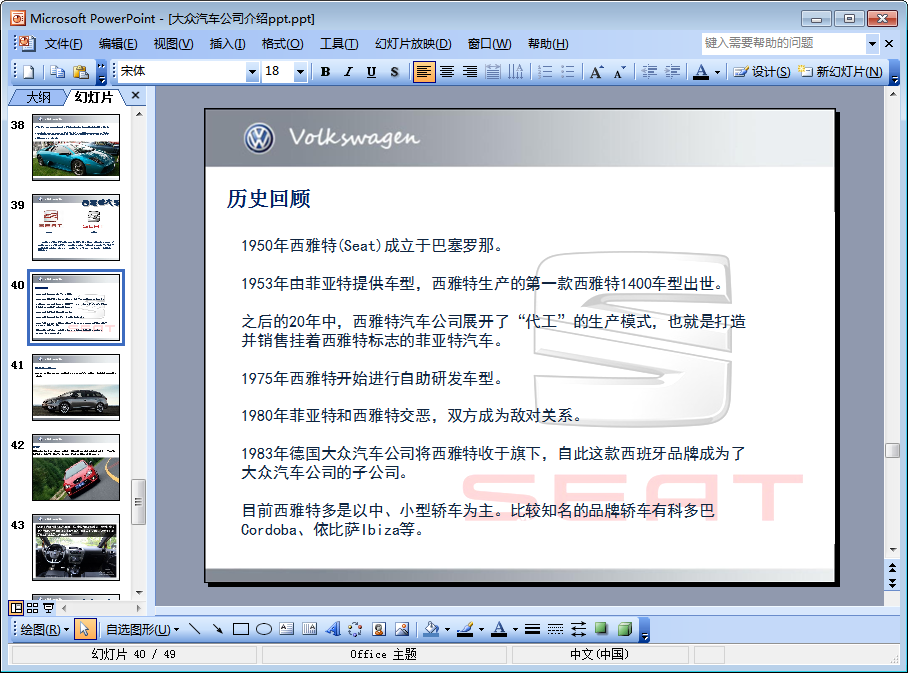Viewport: 908px width, 673px height.
Task: Toggle Bold formatting
Action: coord(325,72)
